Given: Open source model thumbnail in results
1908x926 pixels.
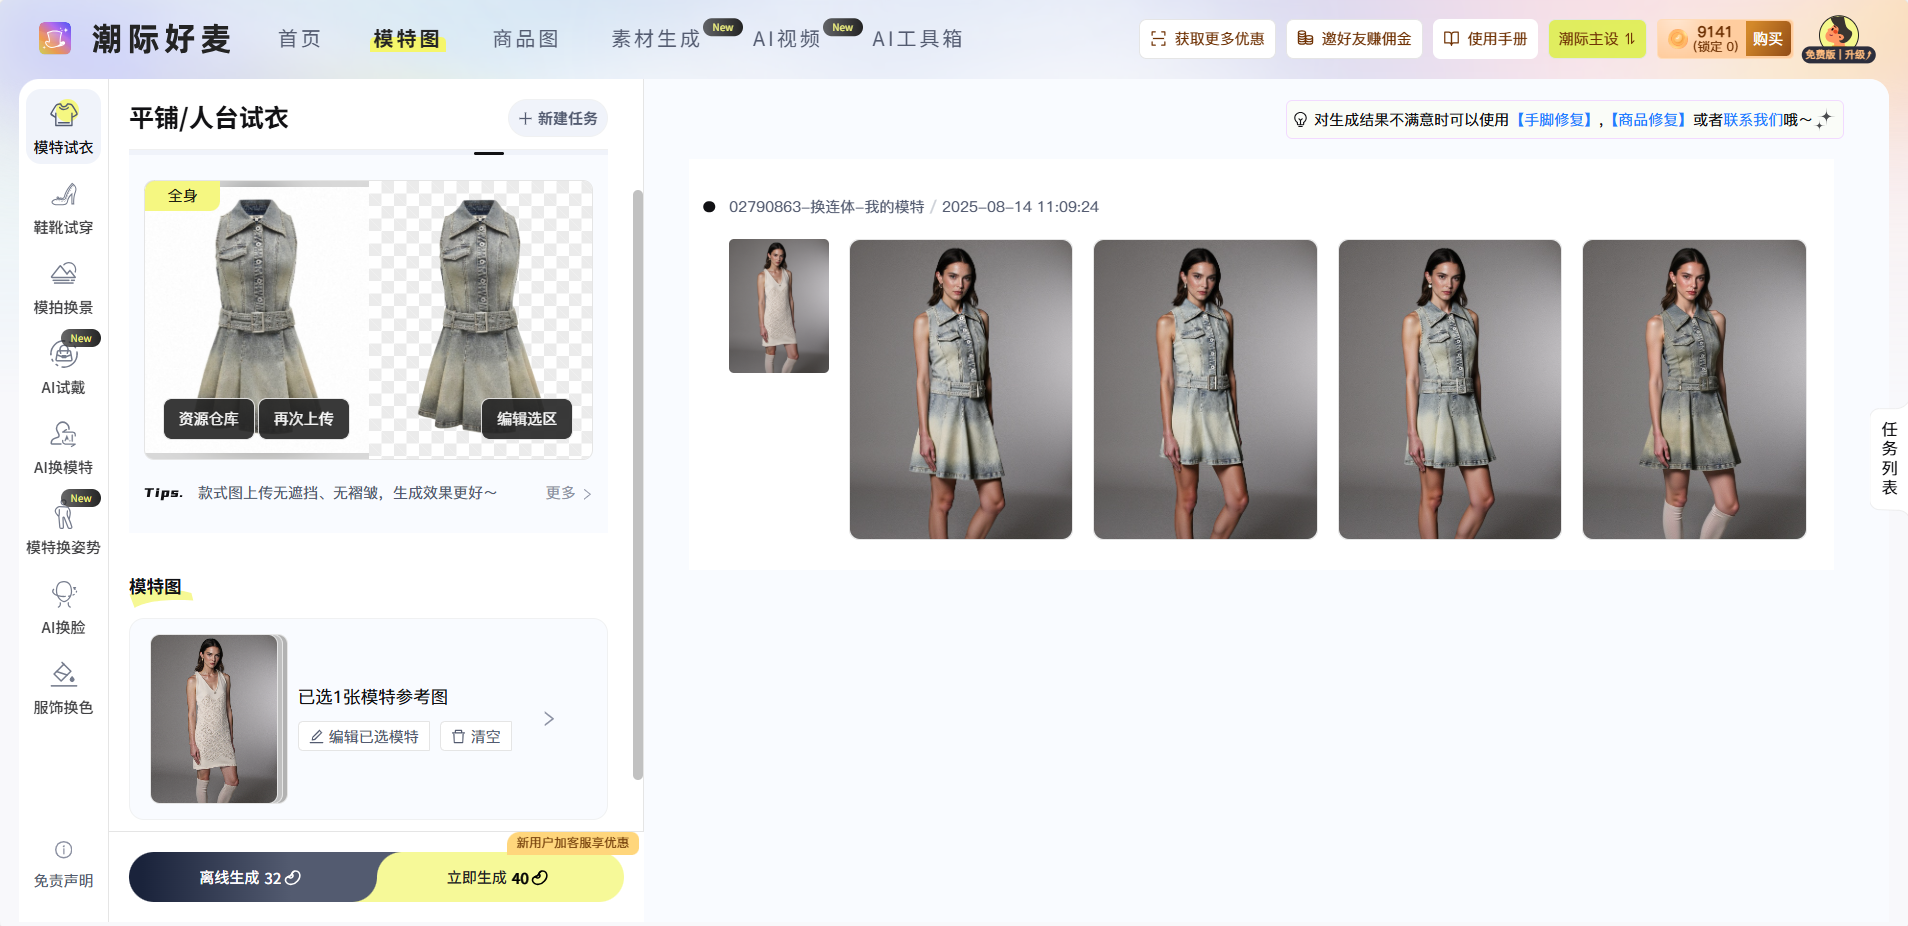Looking at the screenshot, I should (779, 306).
